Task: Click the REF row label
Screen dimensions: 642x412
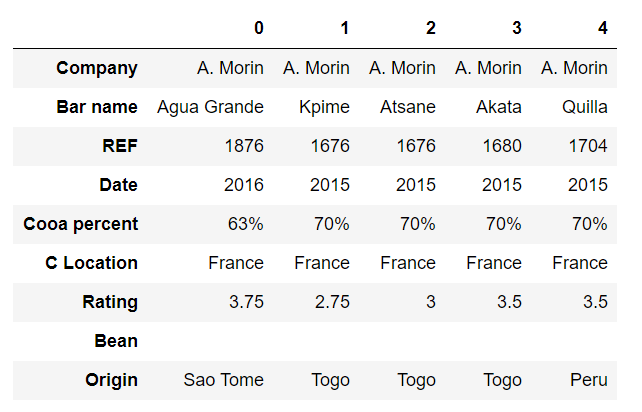Action: click(x=119, y=146)
